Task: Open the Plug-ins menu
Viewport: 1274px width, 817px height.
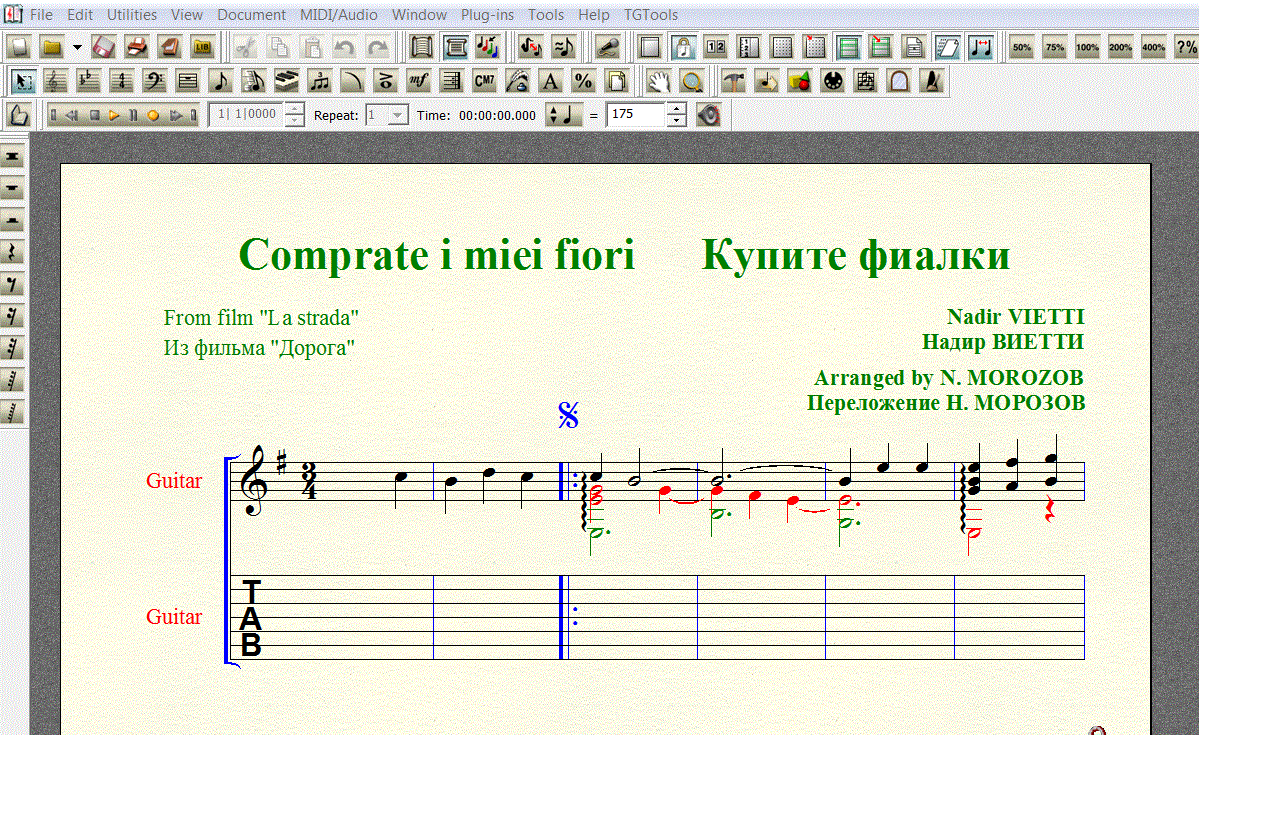Action: (487, 15)
